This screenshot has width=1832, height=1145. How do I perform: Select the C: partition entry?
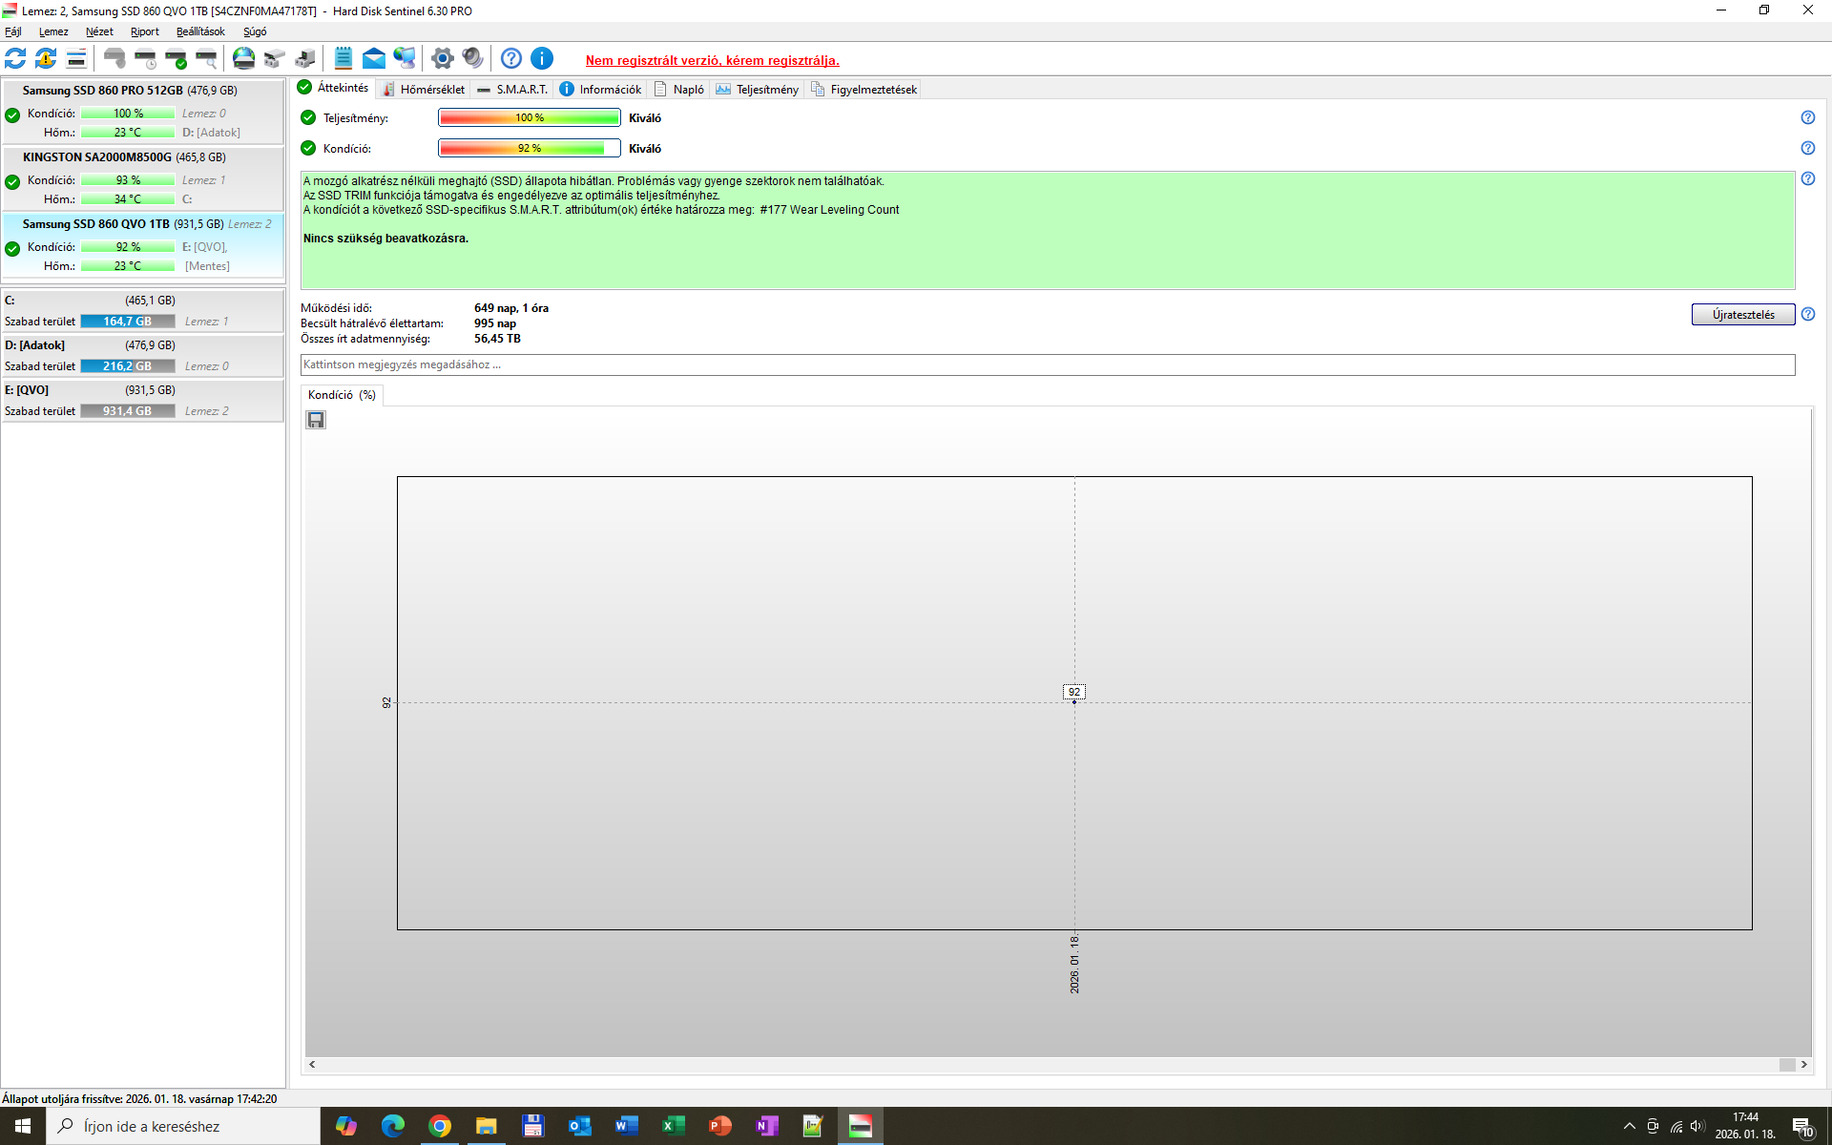point(143,310)
